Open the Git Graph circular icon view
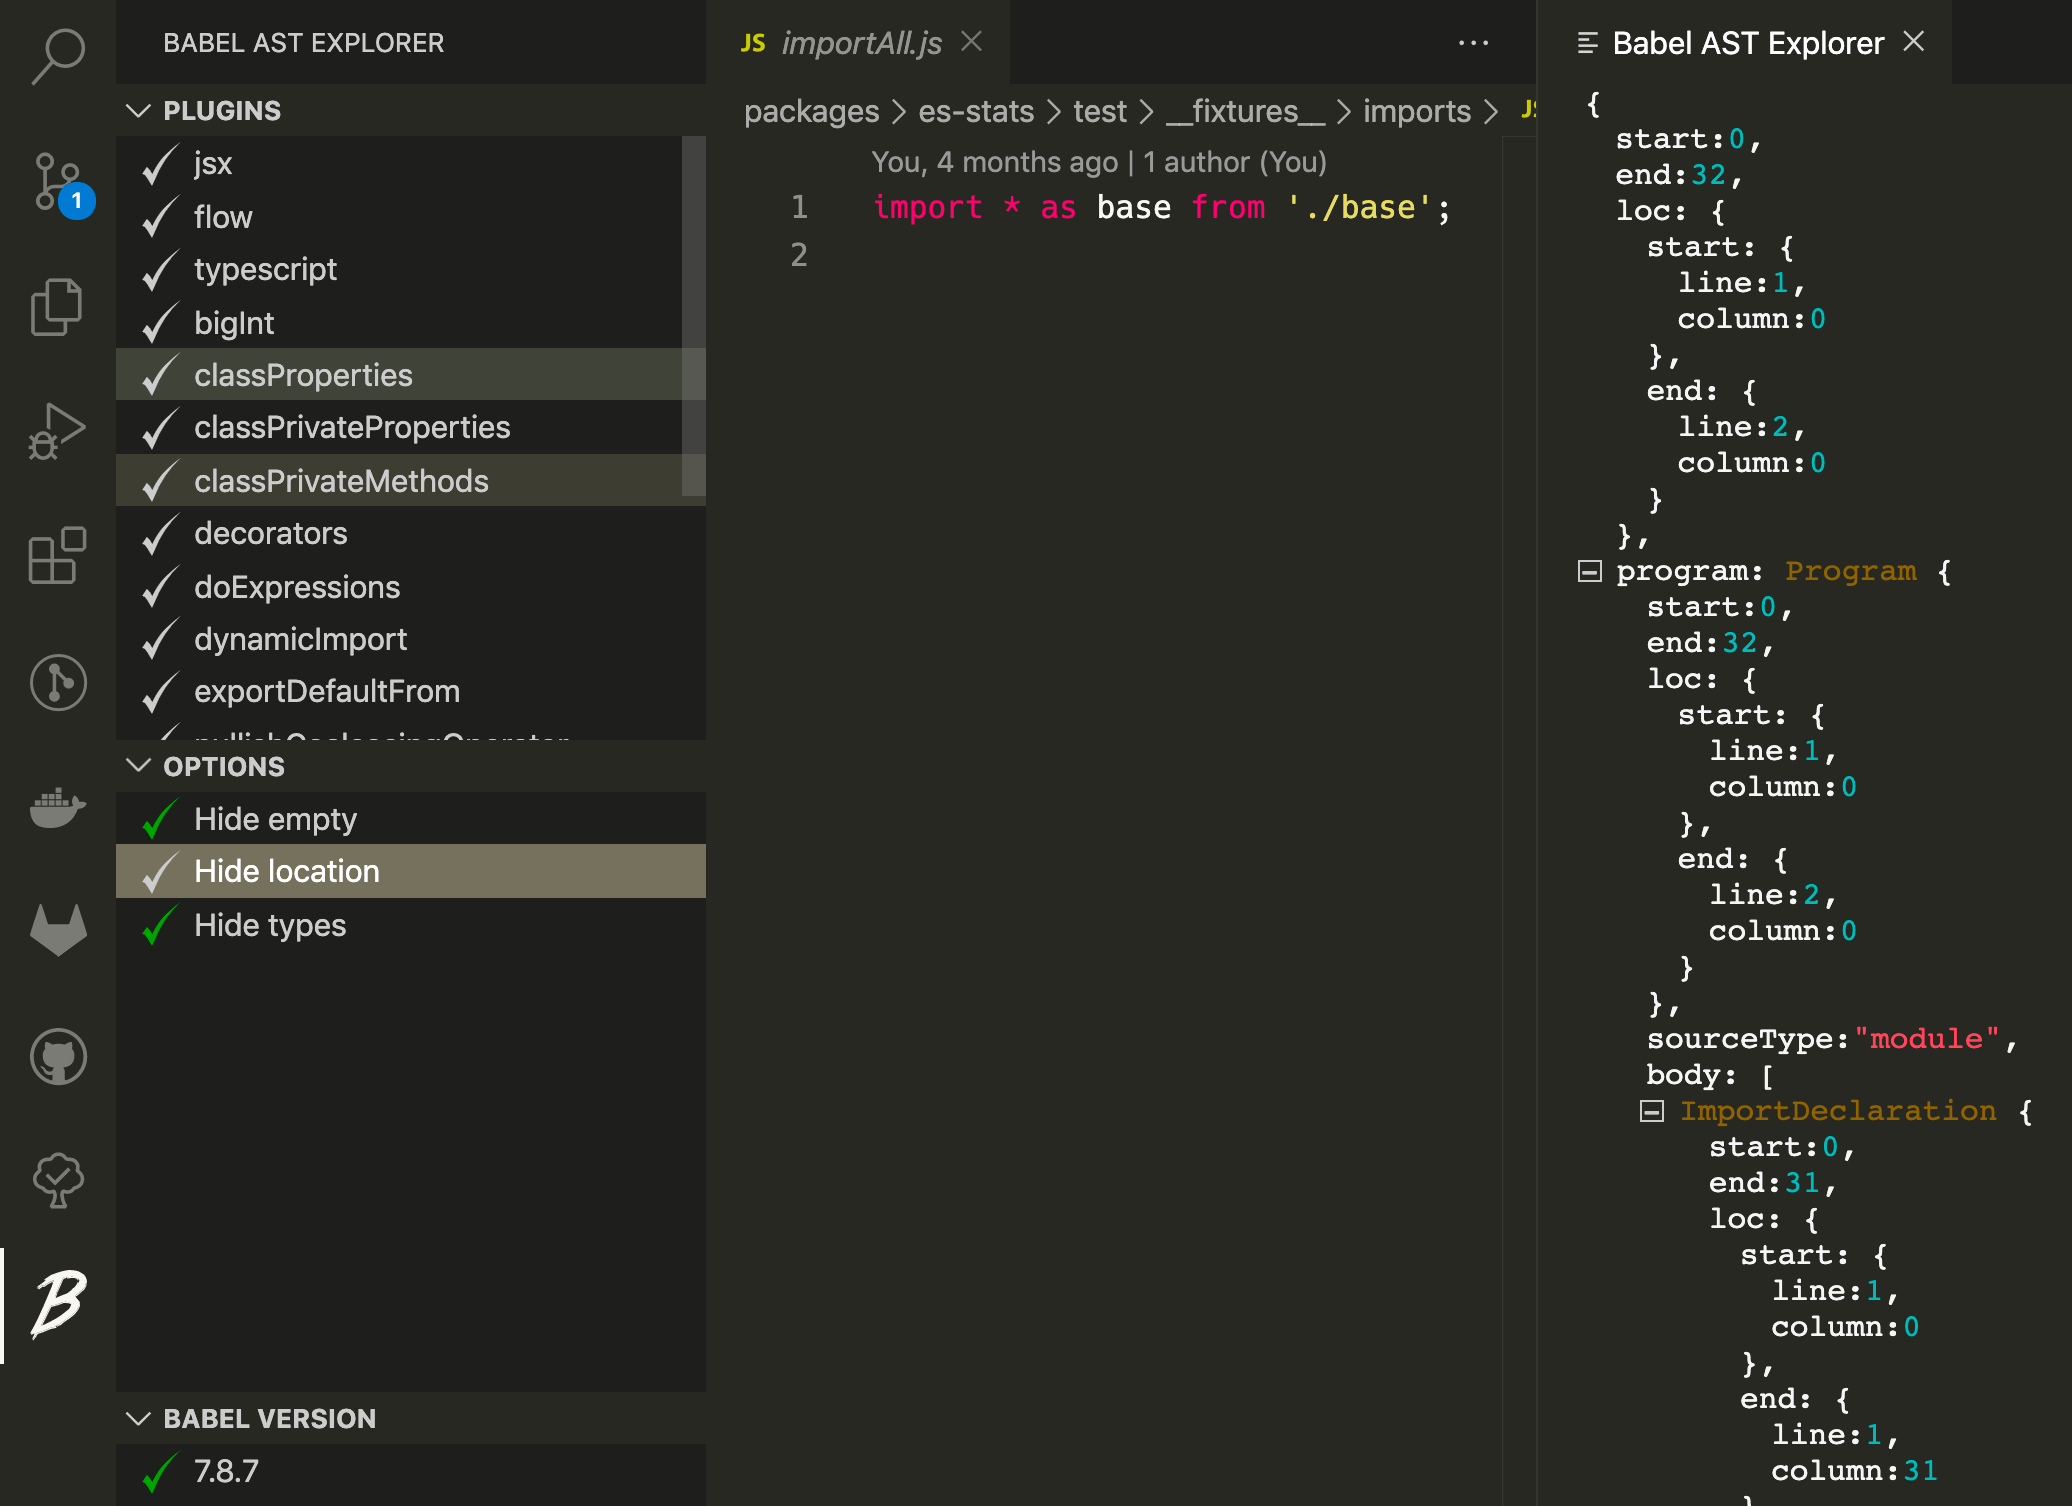This screenshot has height=1506, width=2072. pyautogui.click(x=58, y=682)
